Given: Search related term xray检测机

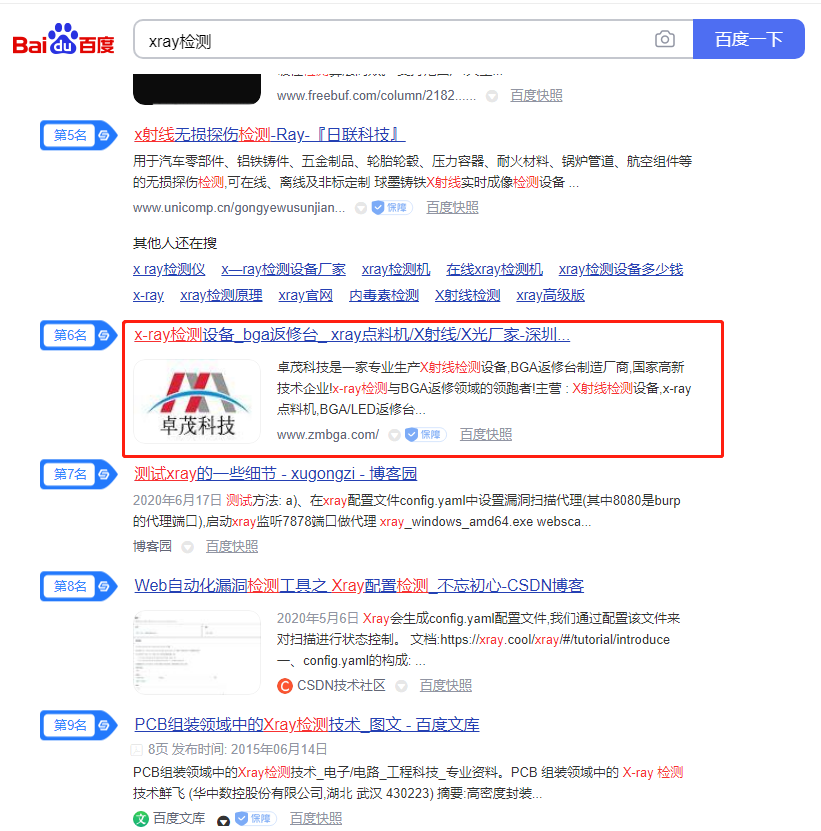Looking at the screenshot, I should [x=396, y=269].
